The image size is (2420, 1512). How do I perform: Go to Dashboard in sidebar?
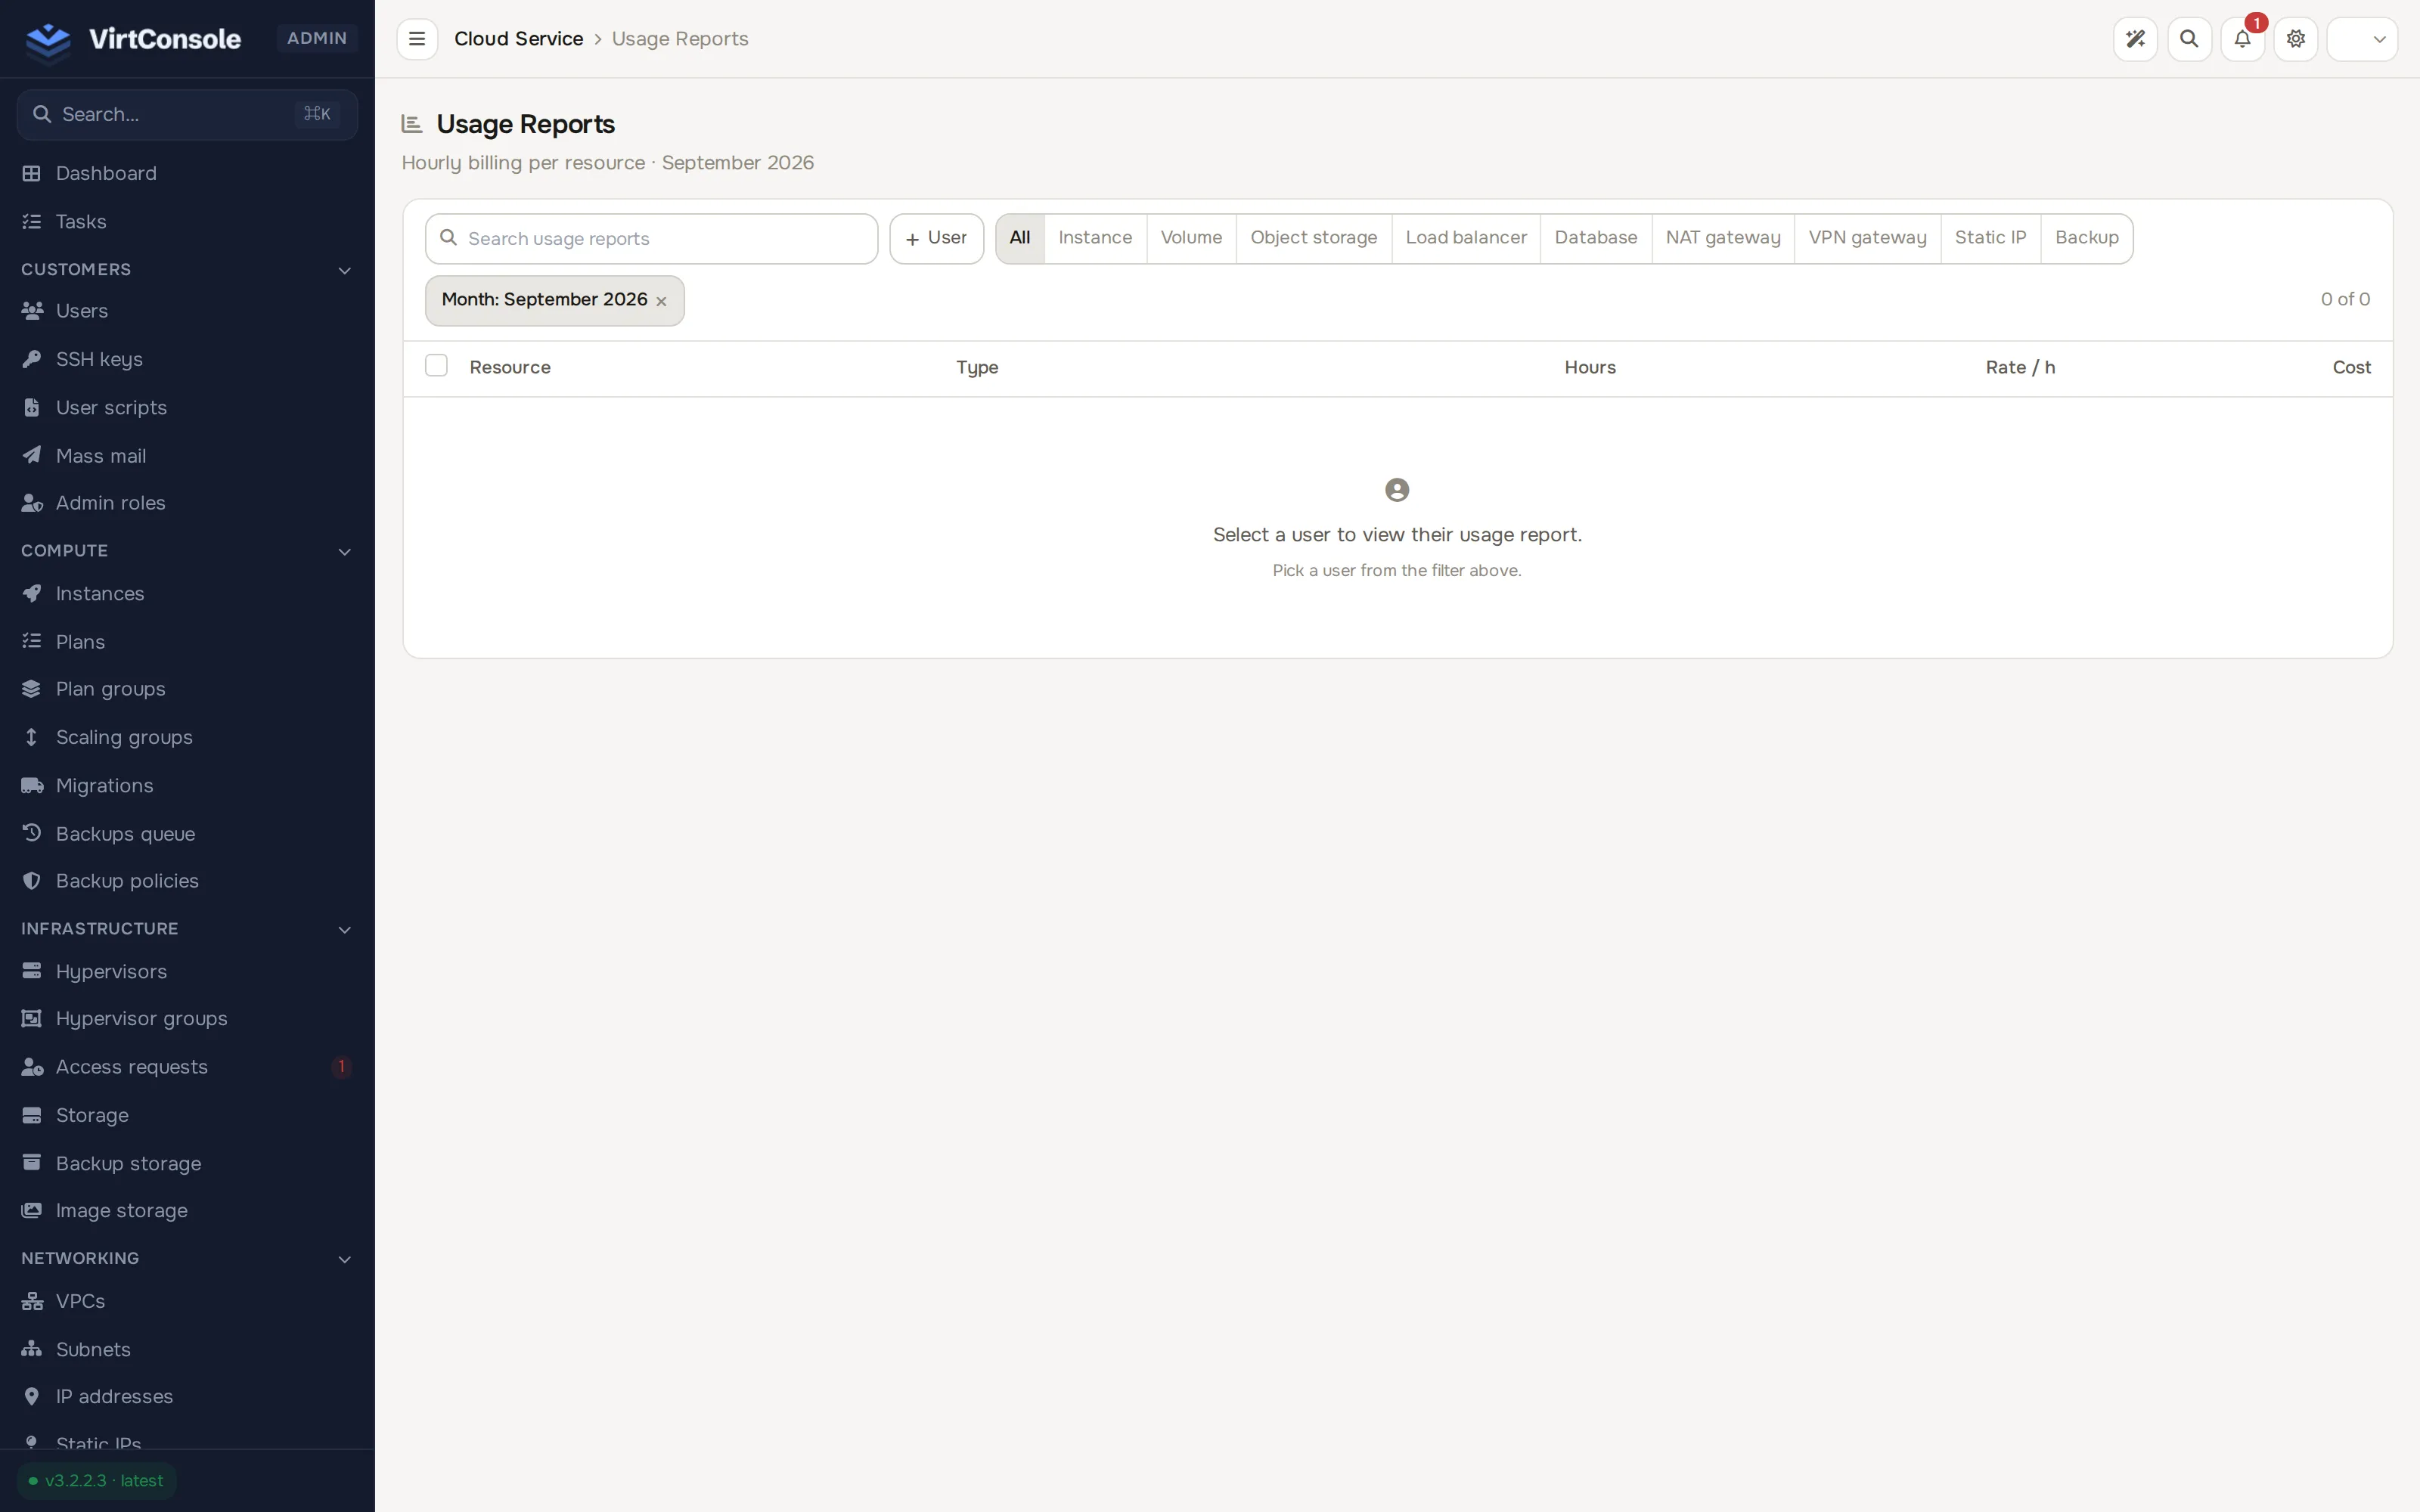187,173
